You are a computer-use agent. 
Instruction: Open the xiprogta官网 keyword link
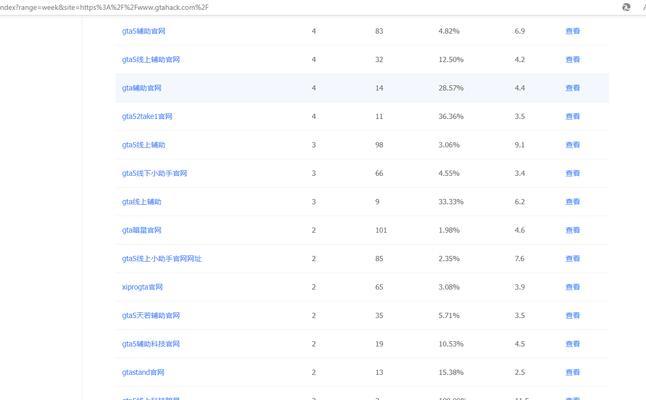click(142, 287)
